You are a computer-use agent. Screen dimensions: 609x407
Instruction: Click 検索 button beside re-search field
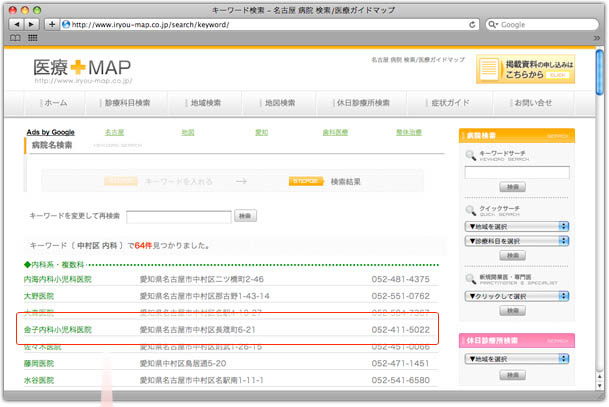pos(245,216)
